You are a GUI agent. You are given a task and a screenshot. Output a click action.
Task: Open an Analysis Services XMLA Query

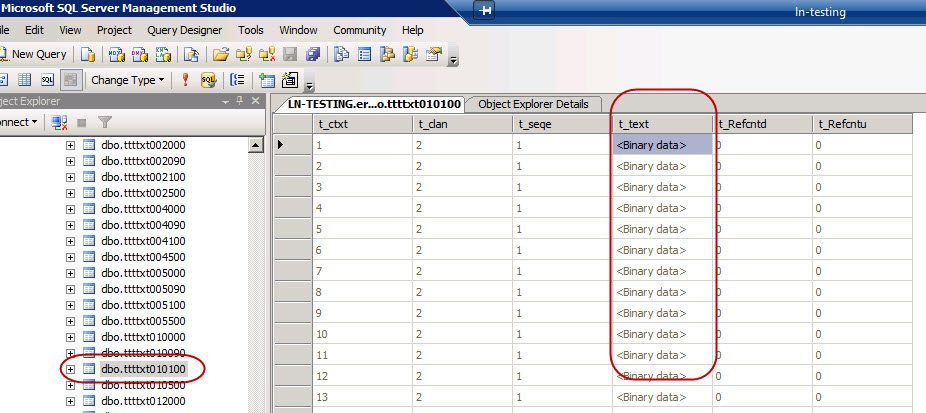[x=163, y=55]
